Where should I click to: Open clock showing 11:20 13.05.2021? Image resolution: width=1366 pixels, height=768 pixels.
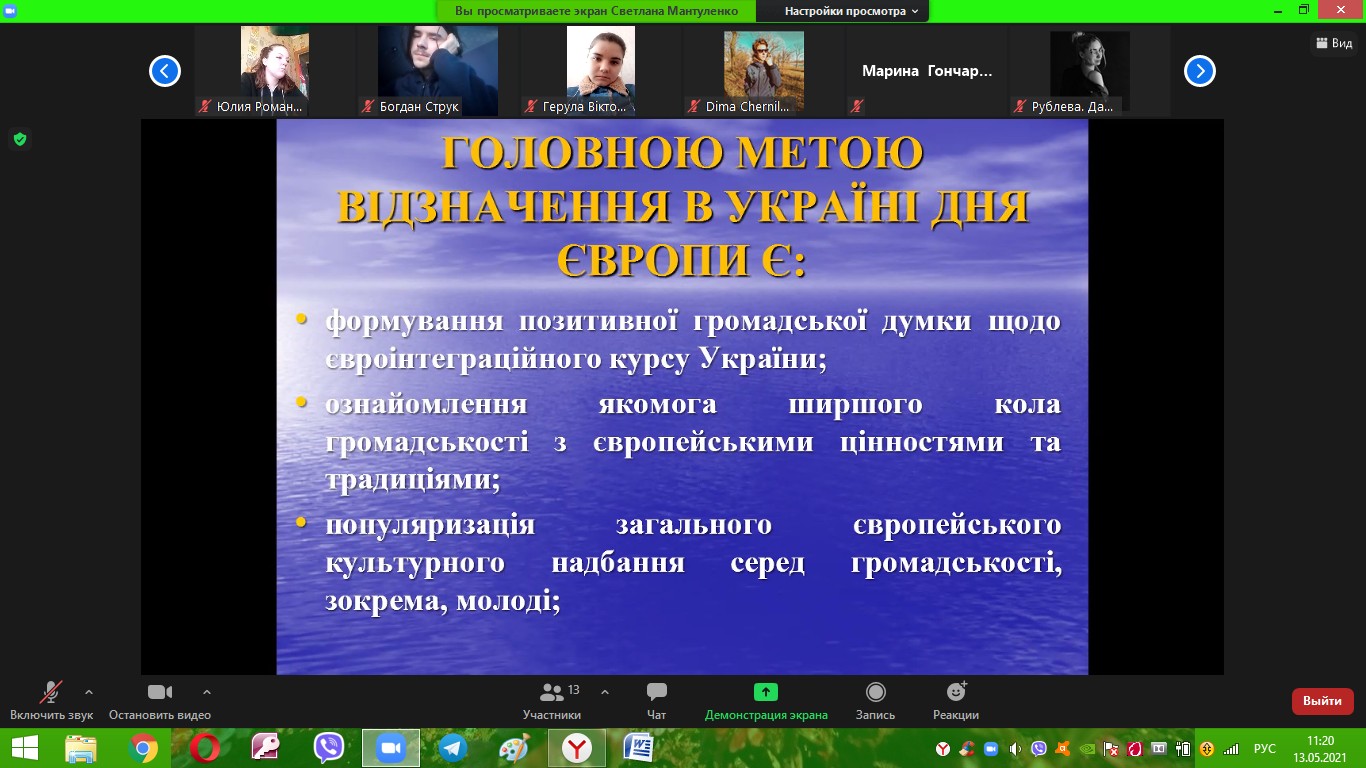(x=1321, y=748)
